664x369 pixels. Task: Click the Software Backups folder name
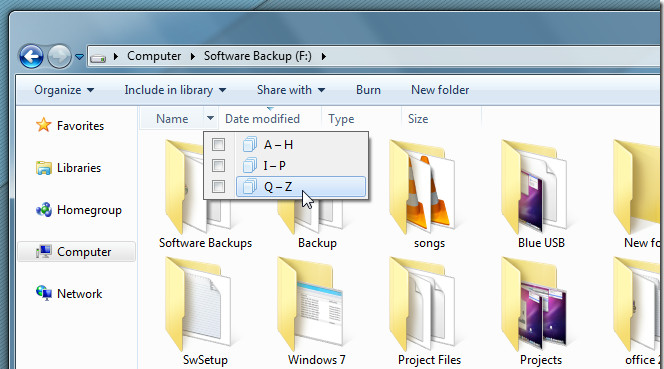click(205, 243)
